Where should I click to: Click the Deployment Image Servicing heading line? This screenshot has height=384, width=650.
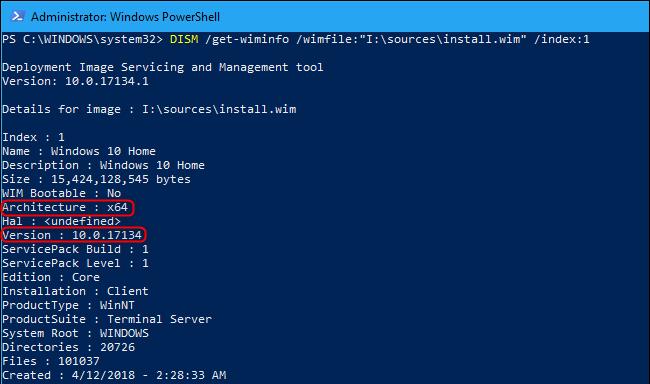[162, 67]
